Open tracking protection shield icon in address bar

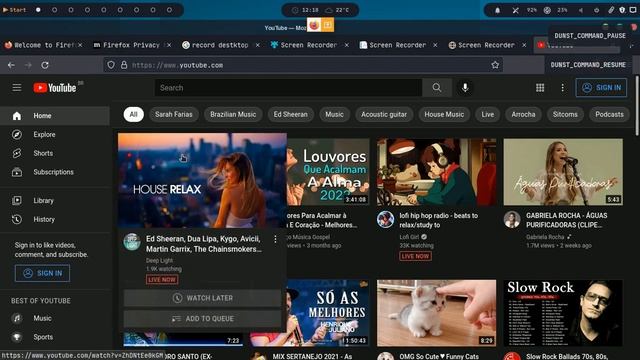coord(111,65)
